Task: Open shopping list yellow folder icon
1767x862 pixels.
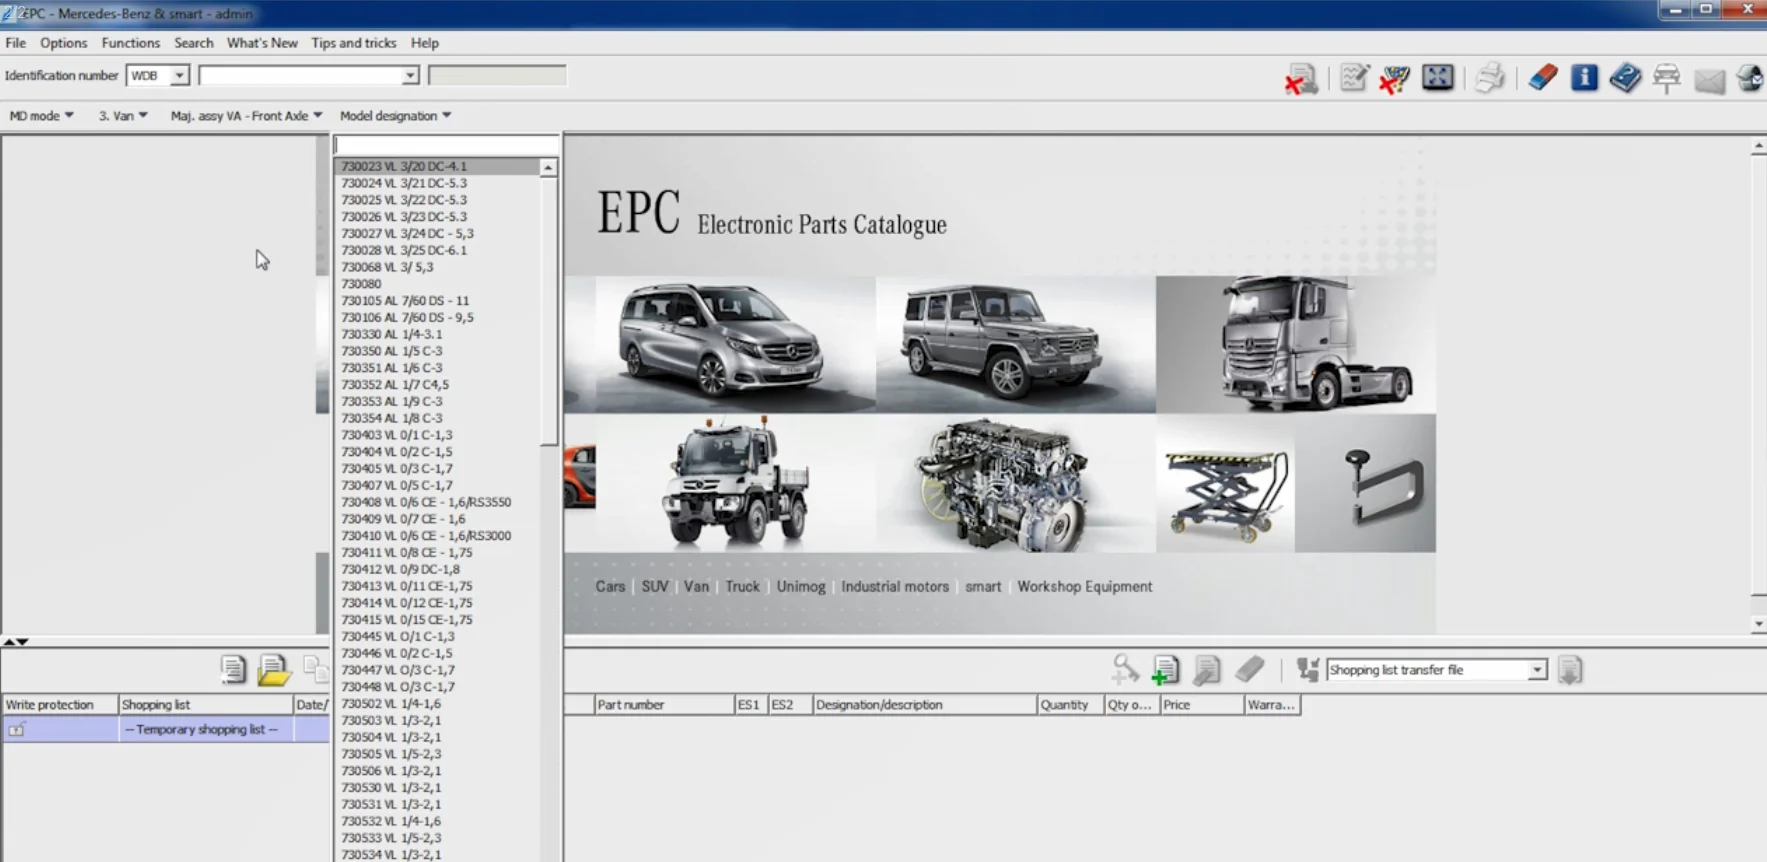Action: pos(274,670)
